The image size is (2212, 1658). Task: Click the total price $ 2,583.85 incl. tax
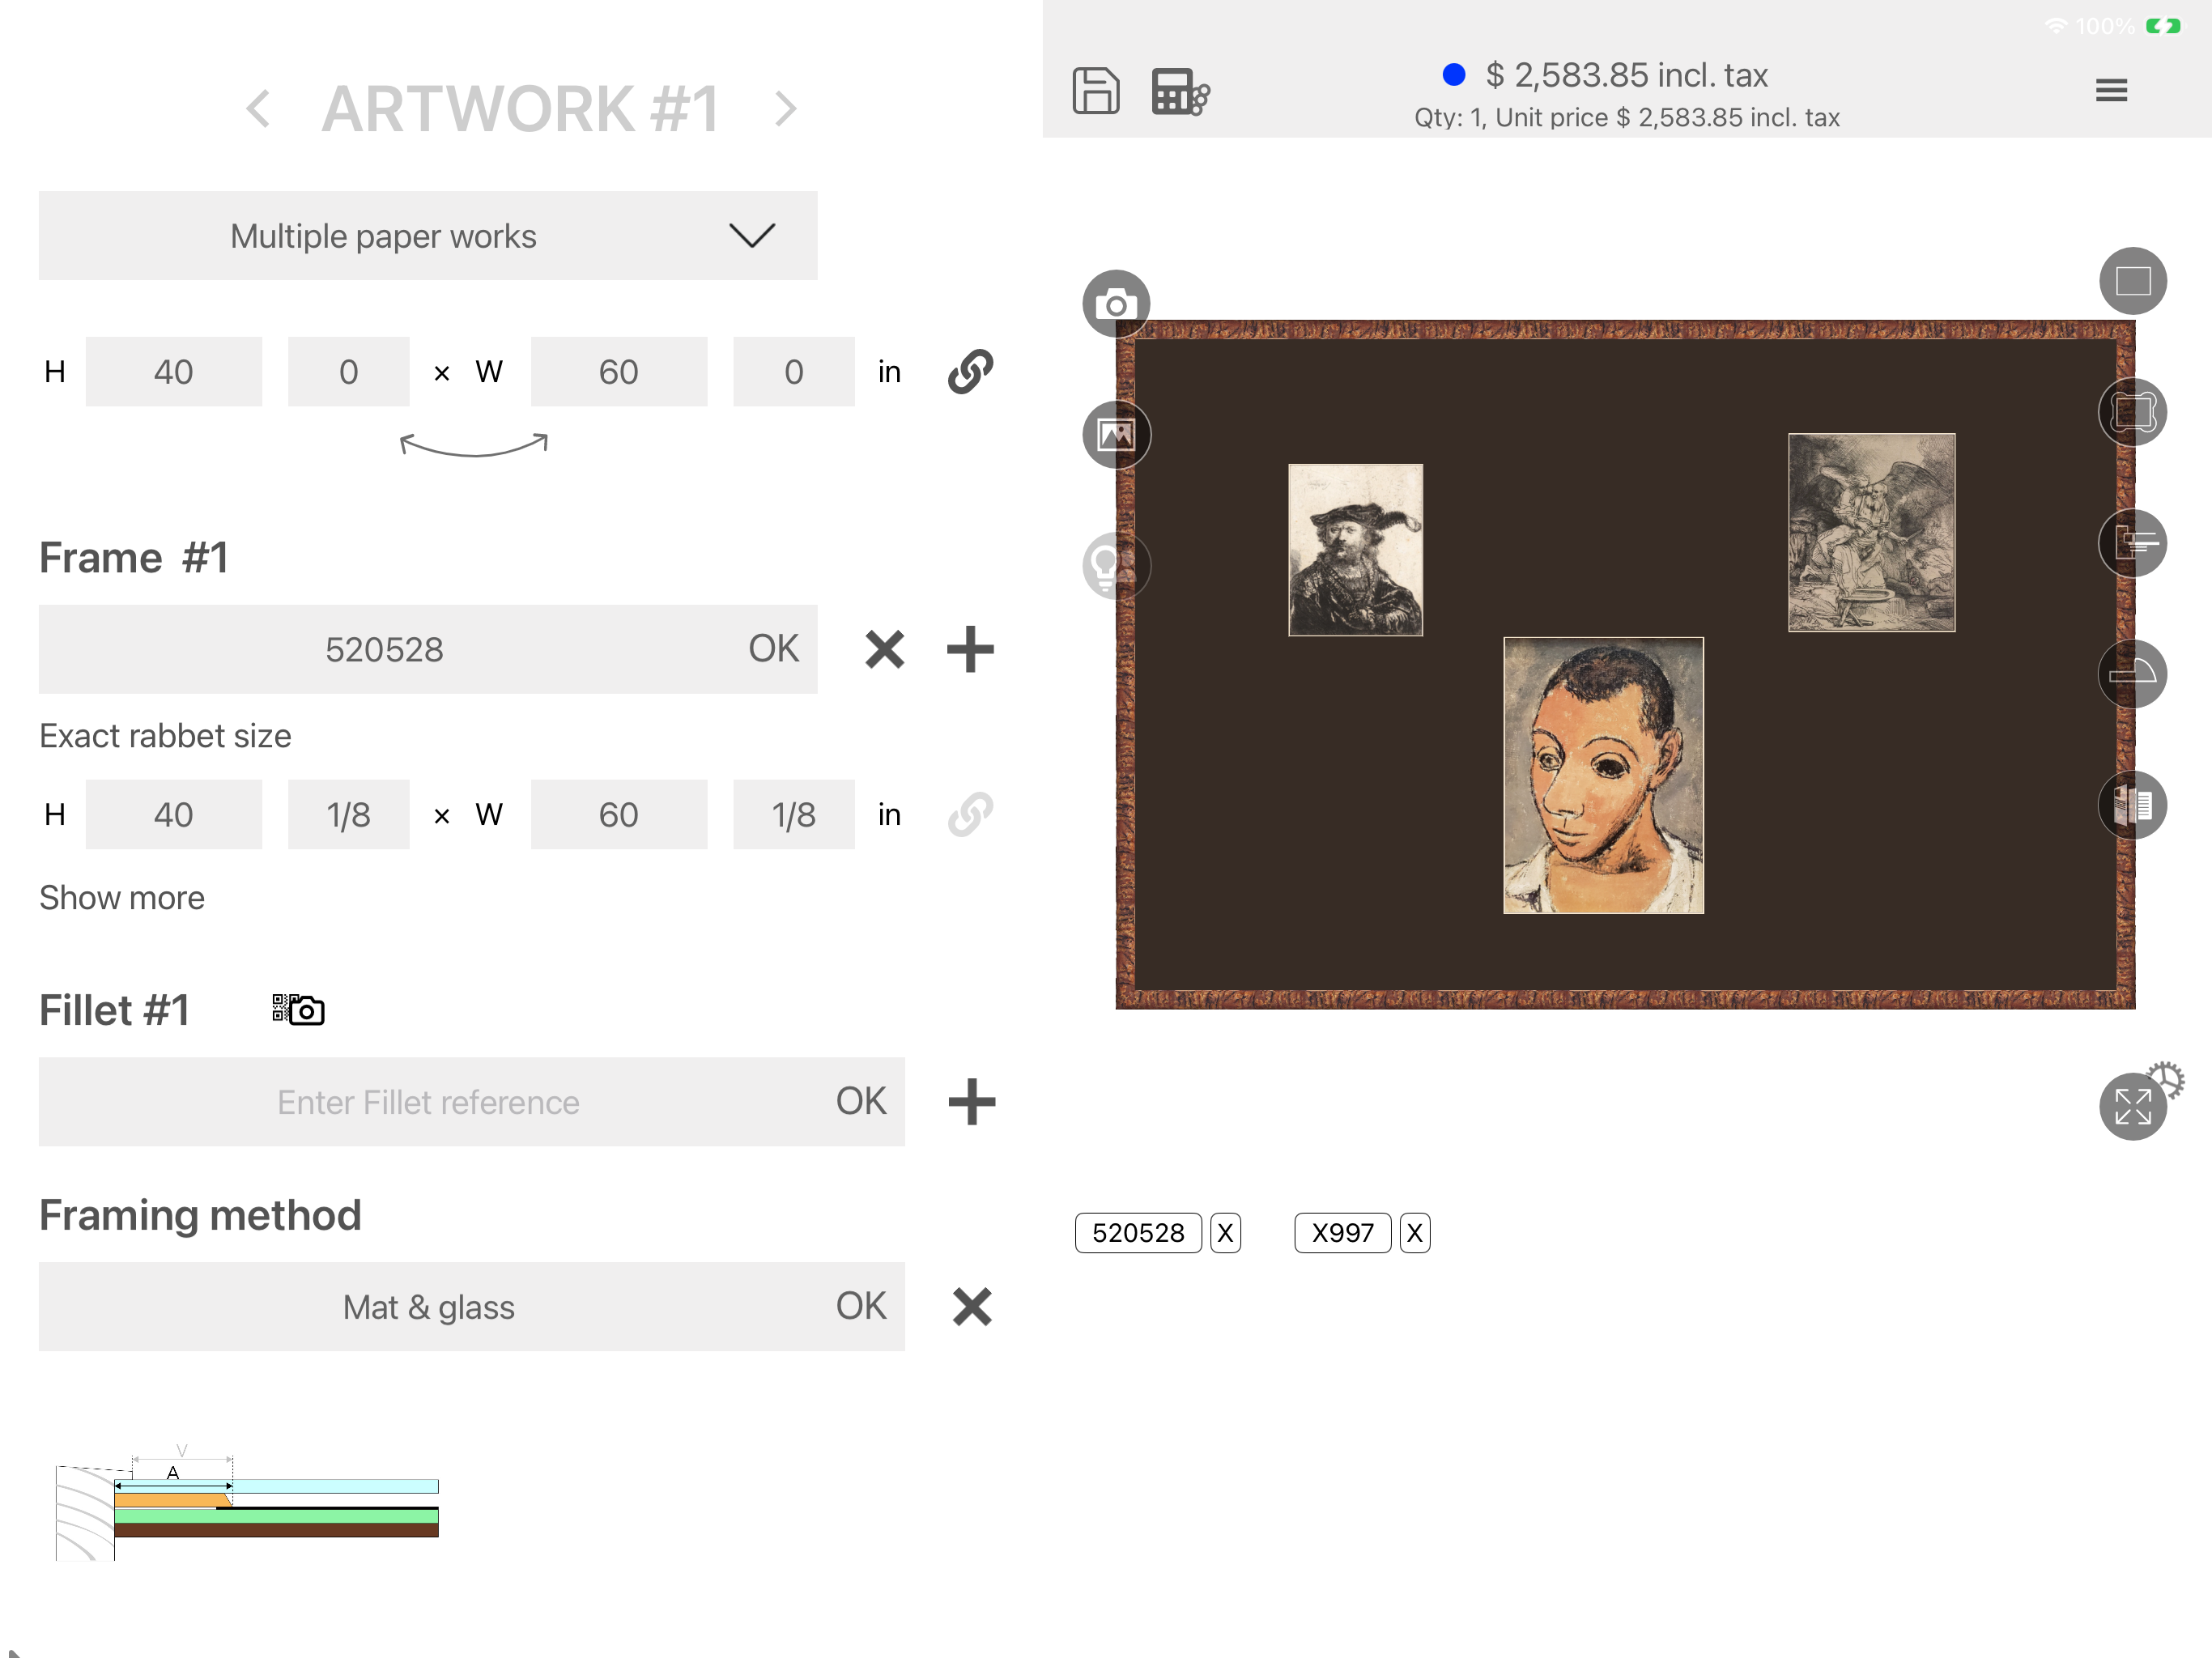click(1627, 75)
